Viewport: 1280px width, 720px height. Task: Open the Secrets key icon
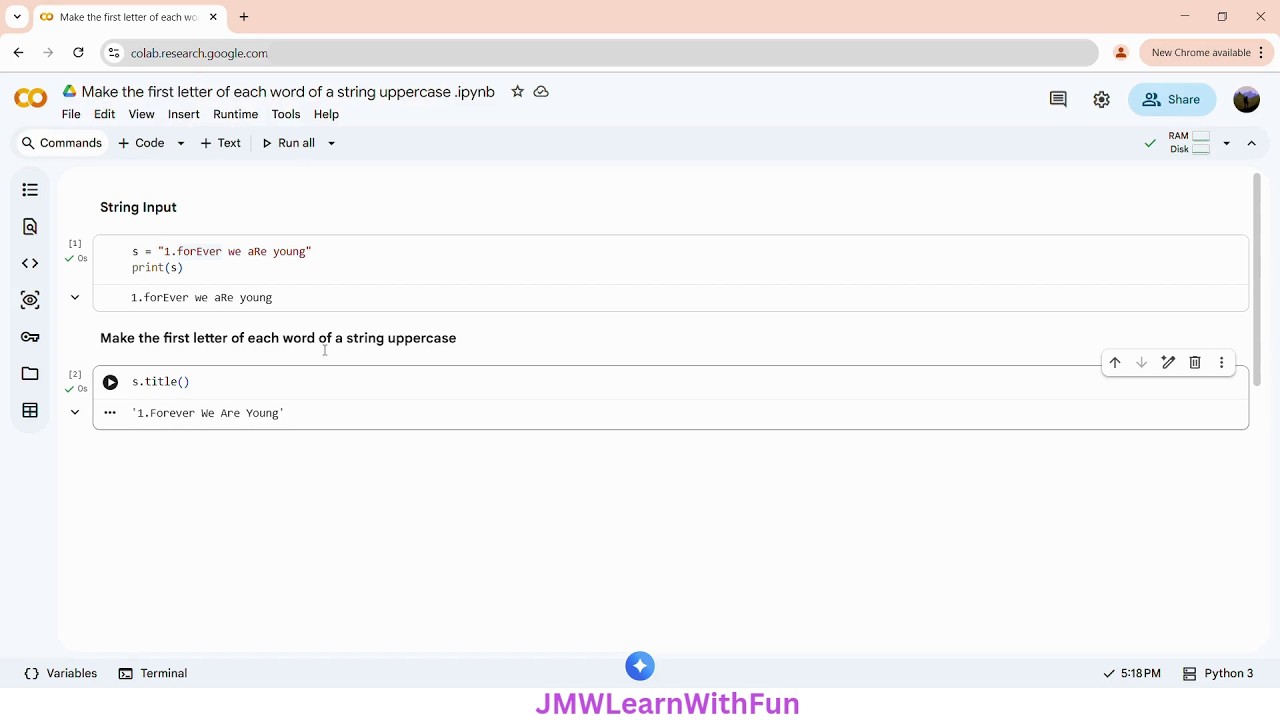(30, 337)
